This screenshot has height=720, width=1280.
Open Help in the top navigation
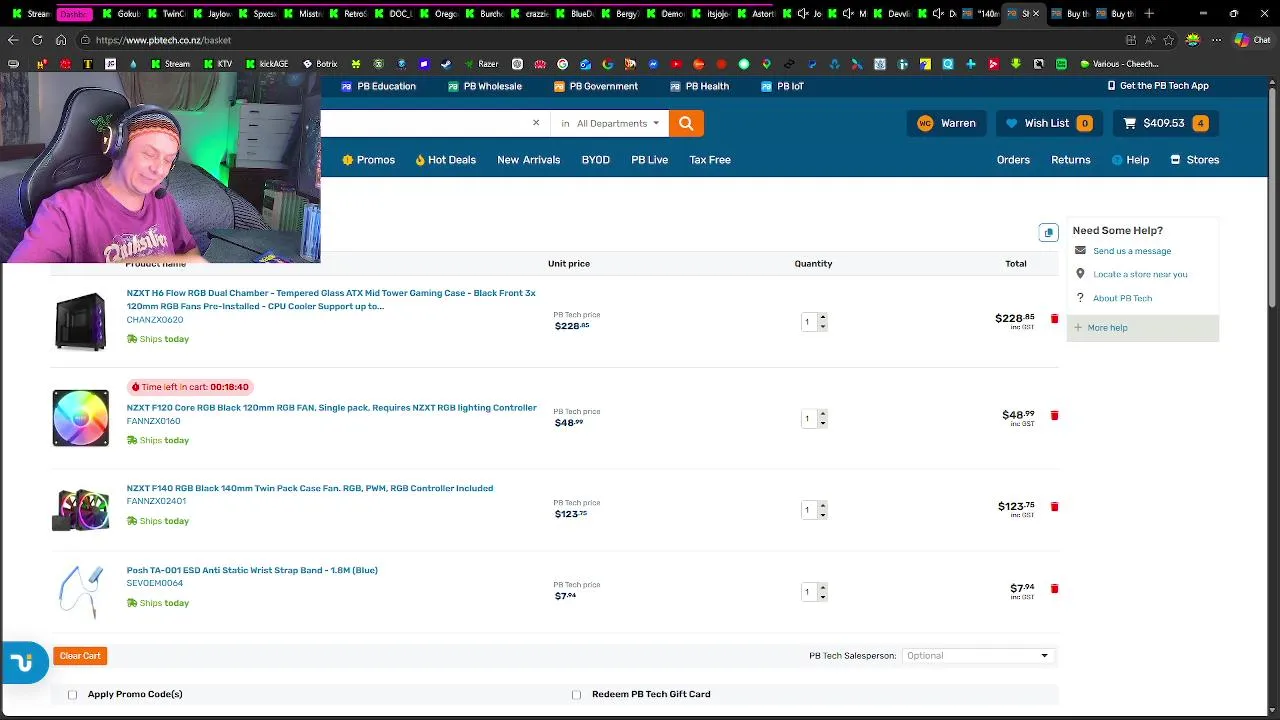(1130, 160)
